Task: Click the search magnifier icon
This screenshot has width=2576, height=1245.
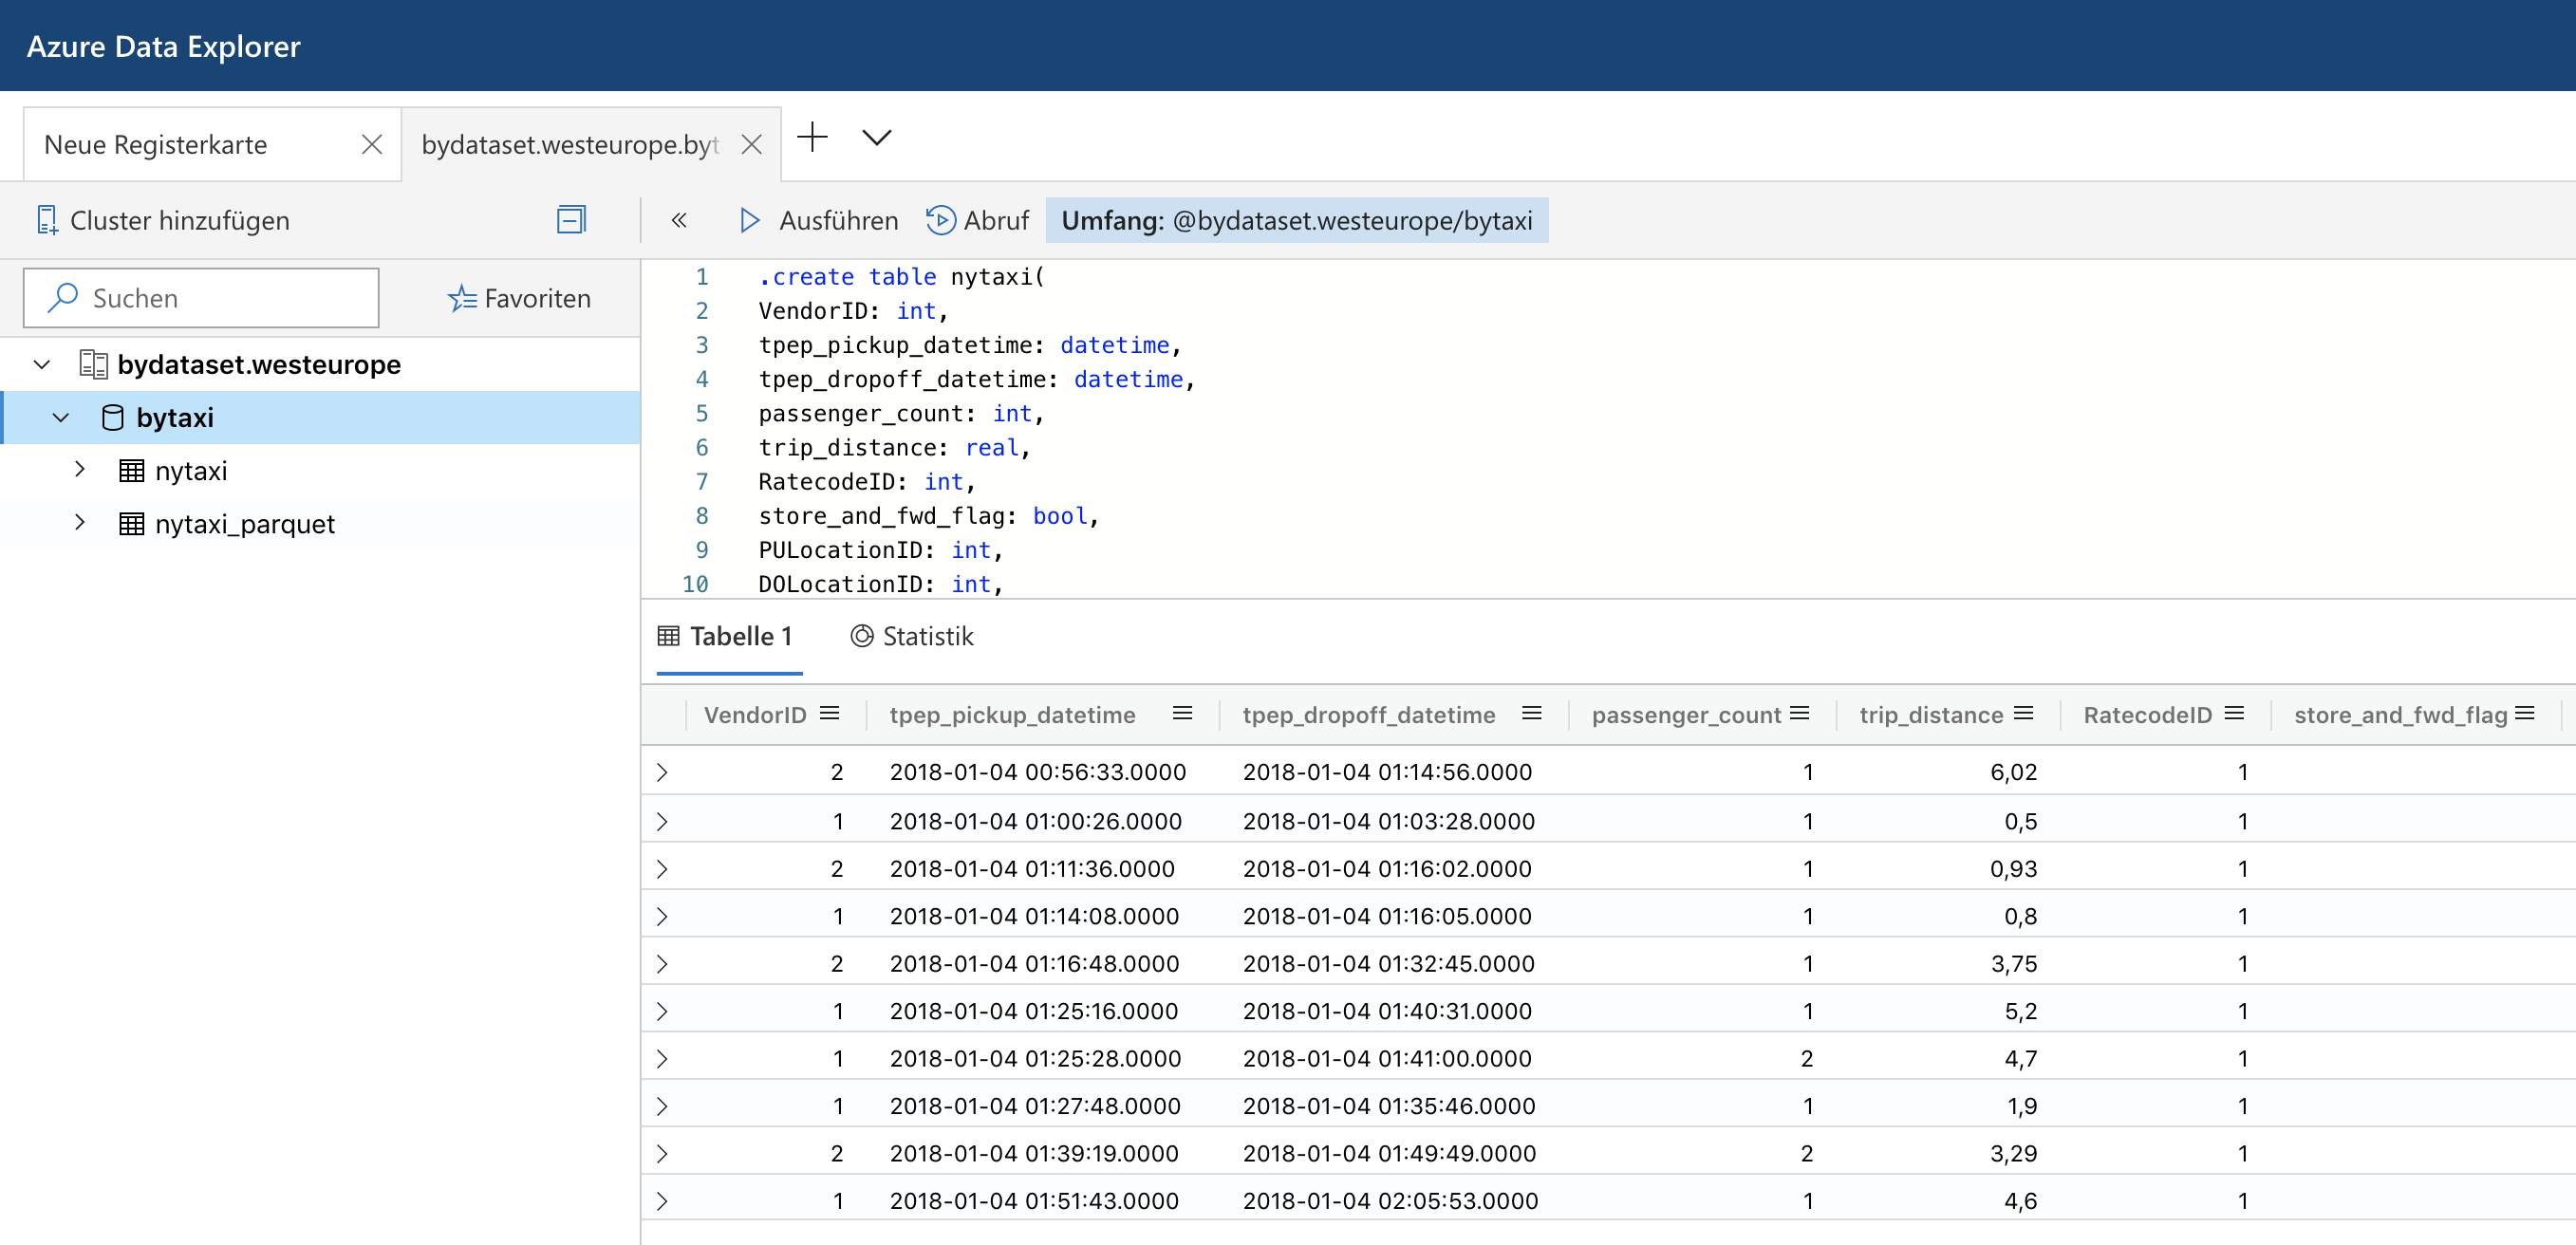Action: 62,297
